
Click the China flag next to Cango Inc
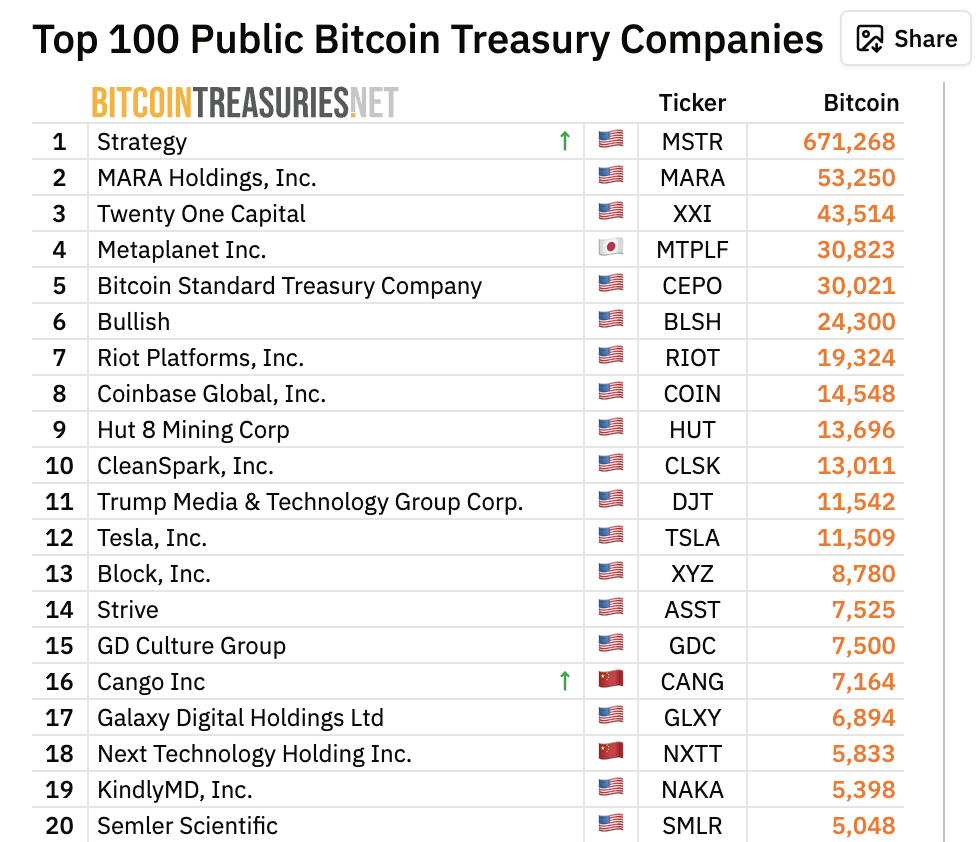click(610, 681)
